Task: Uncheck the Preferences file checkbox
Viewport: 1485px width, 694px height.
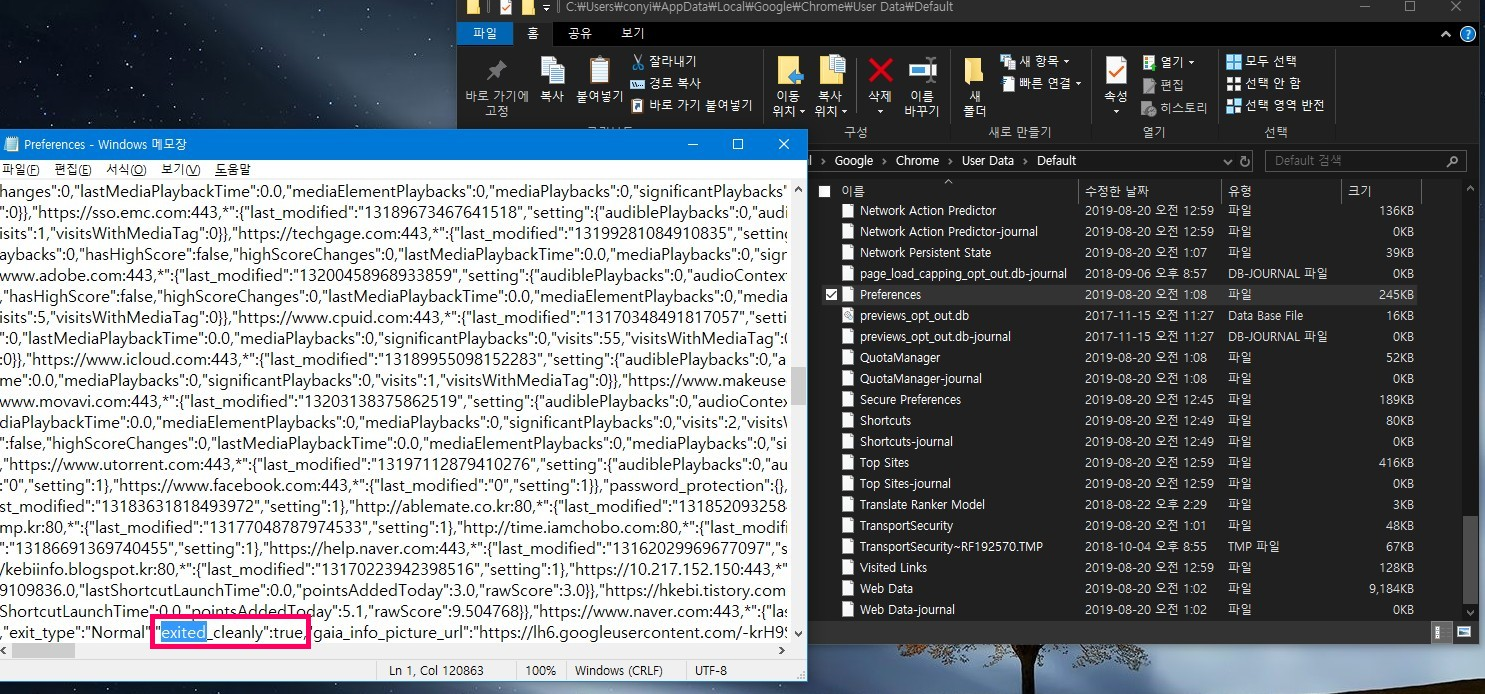Action: pyautogui.click(x=831, y=294)
